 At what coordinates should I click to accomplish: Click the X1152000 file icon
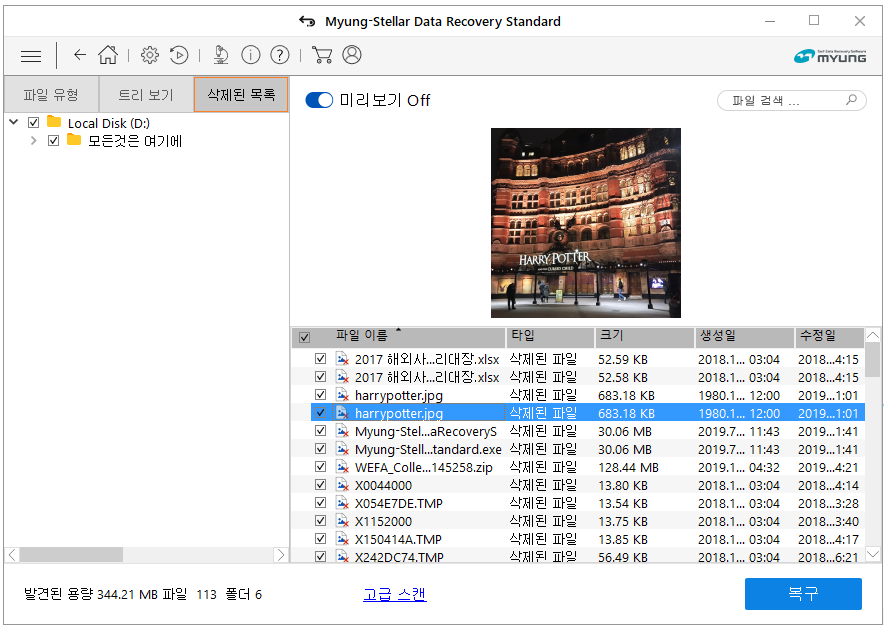point(342,521)
